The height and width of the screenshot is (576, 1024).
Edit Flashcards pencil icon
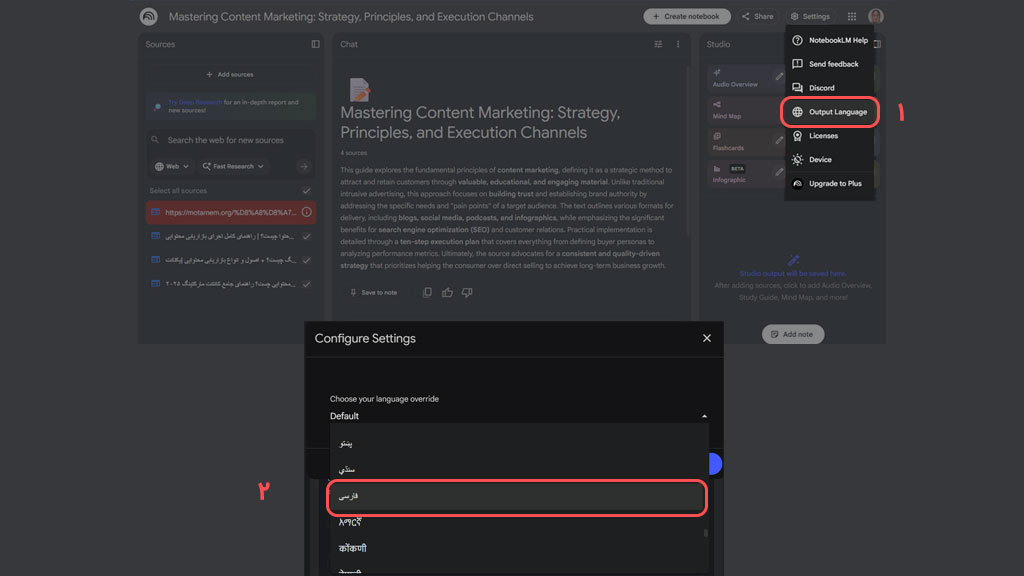point(778,140)
